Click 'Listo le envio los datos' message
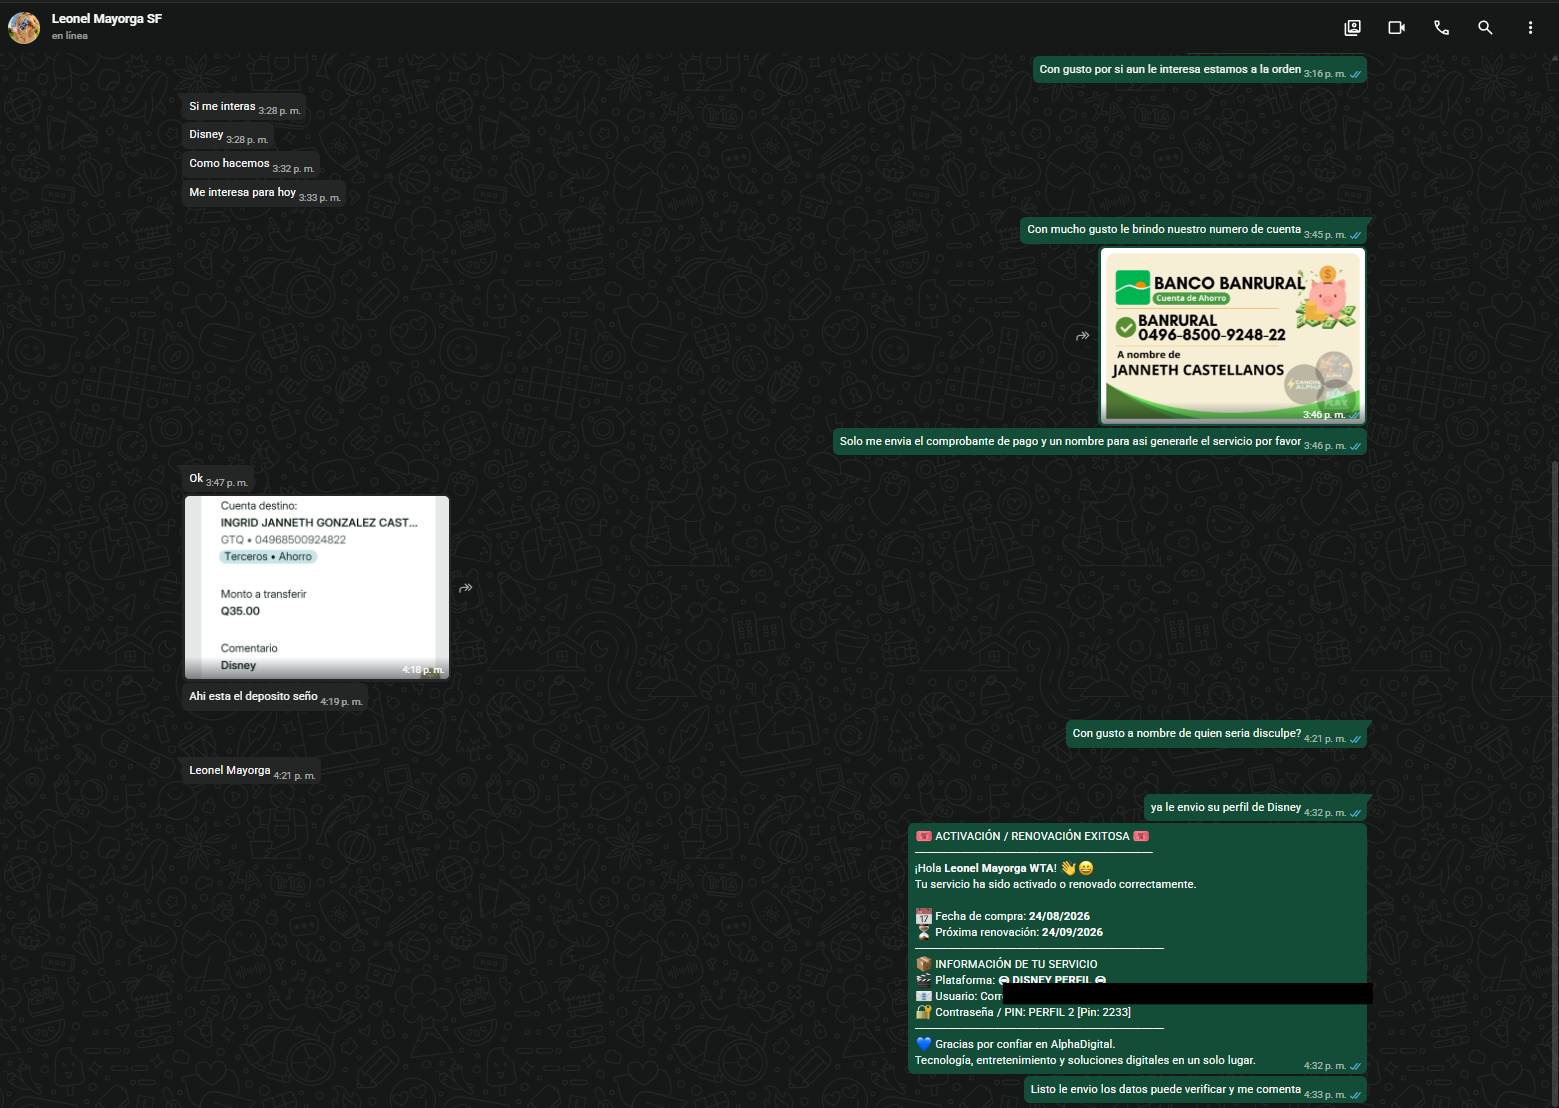The image size is (1559, 1108). 1196,1090
